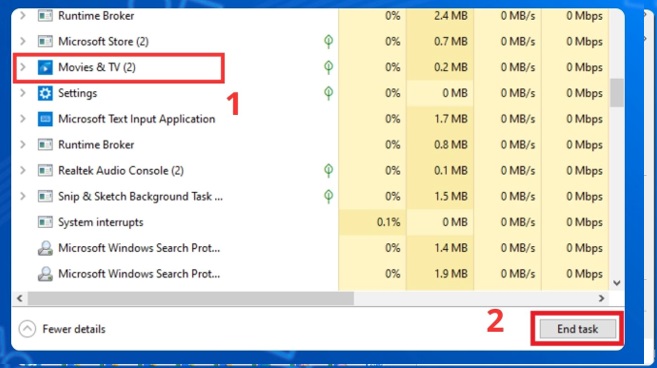Screen dimensions: 657x368
Task: Click the horizontal scrollbar right arrow
Action: point(602,298)
